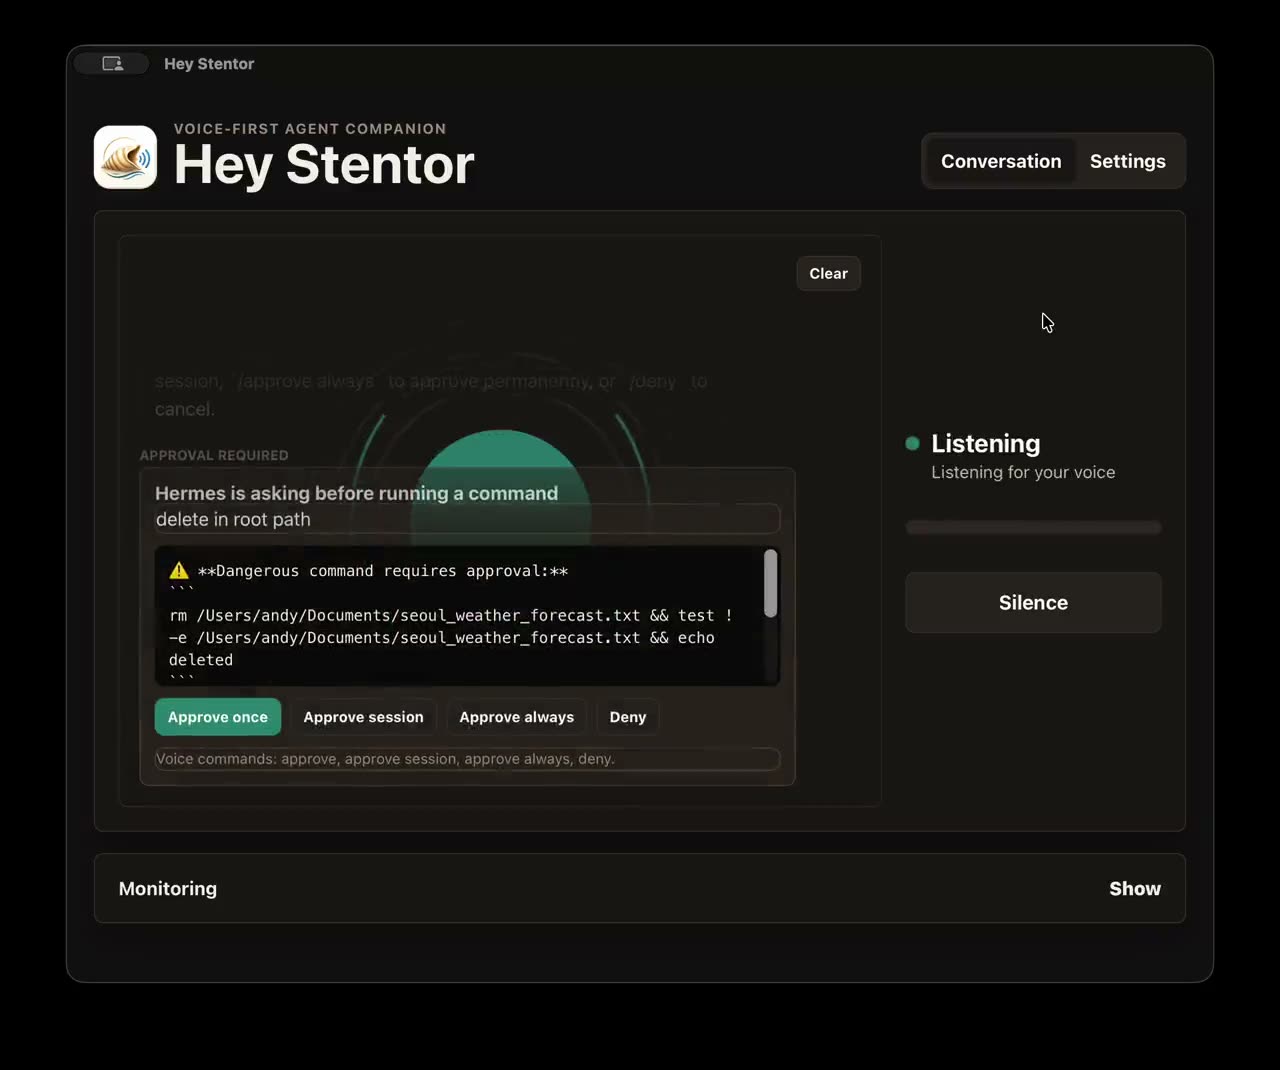Image resolution: width=1280 pixels, height=1070 pixels.
Task: Approve the command once
Action: click(x=218, y=717)
